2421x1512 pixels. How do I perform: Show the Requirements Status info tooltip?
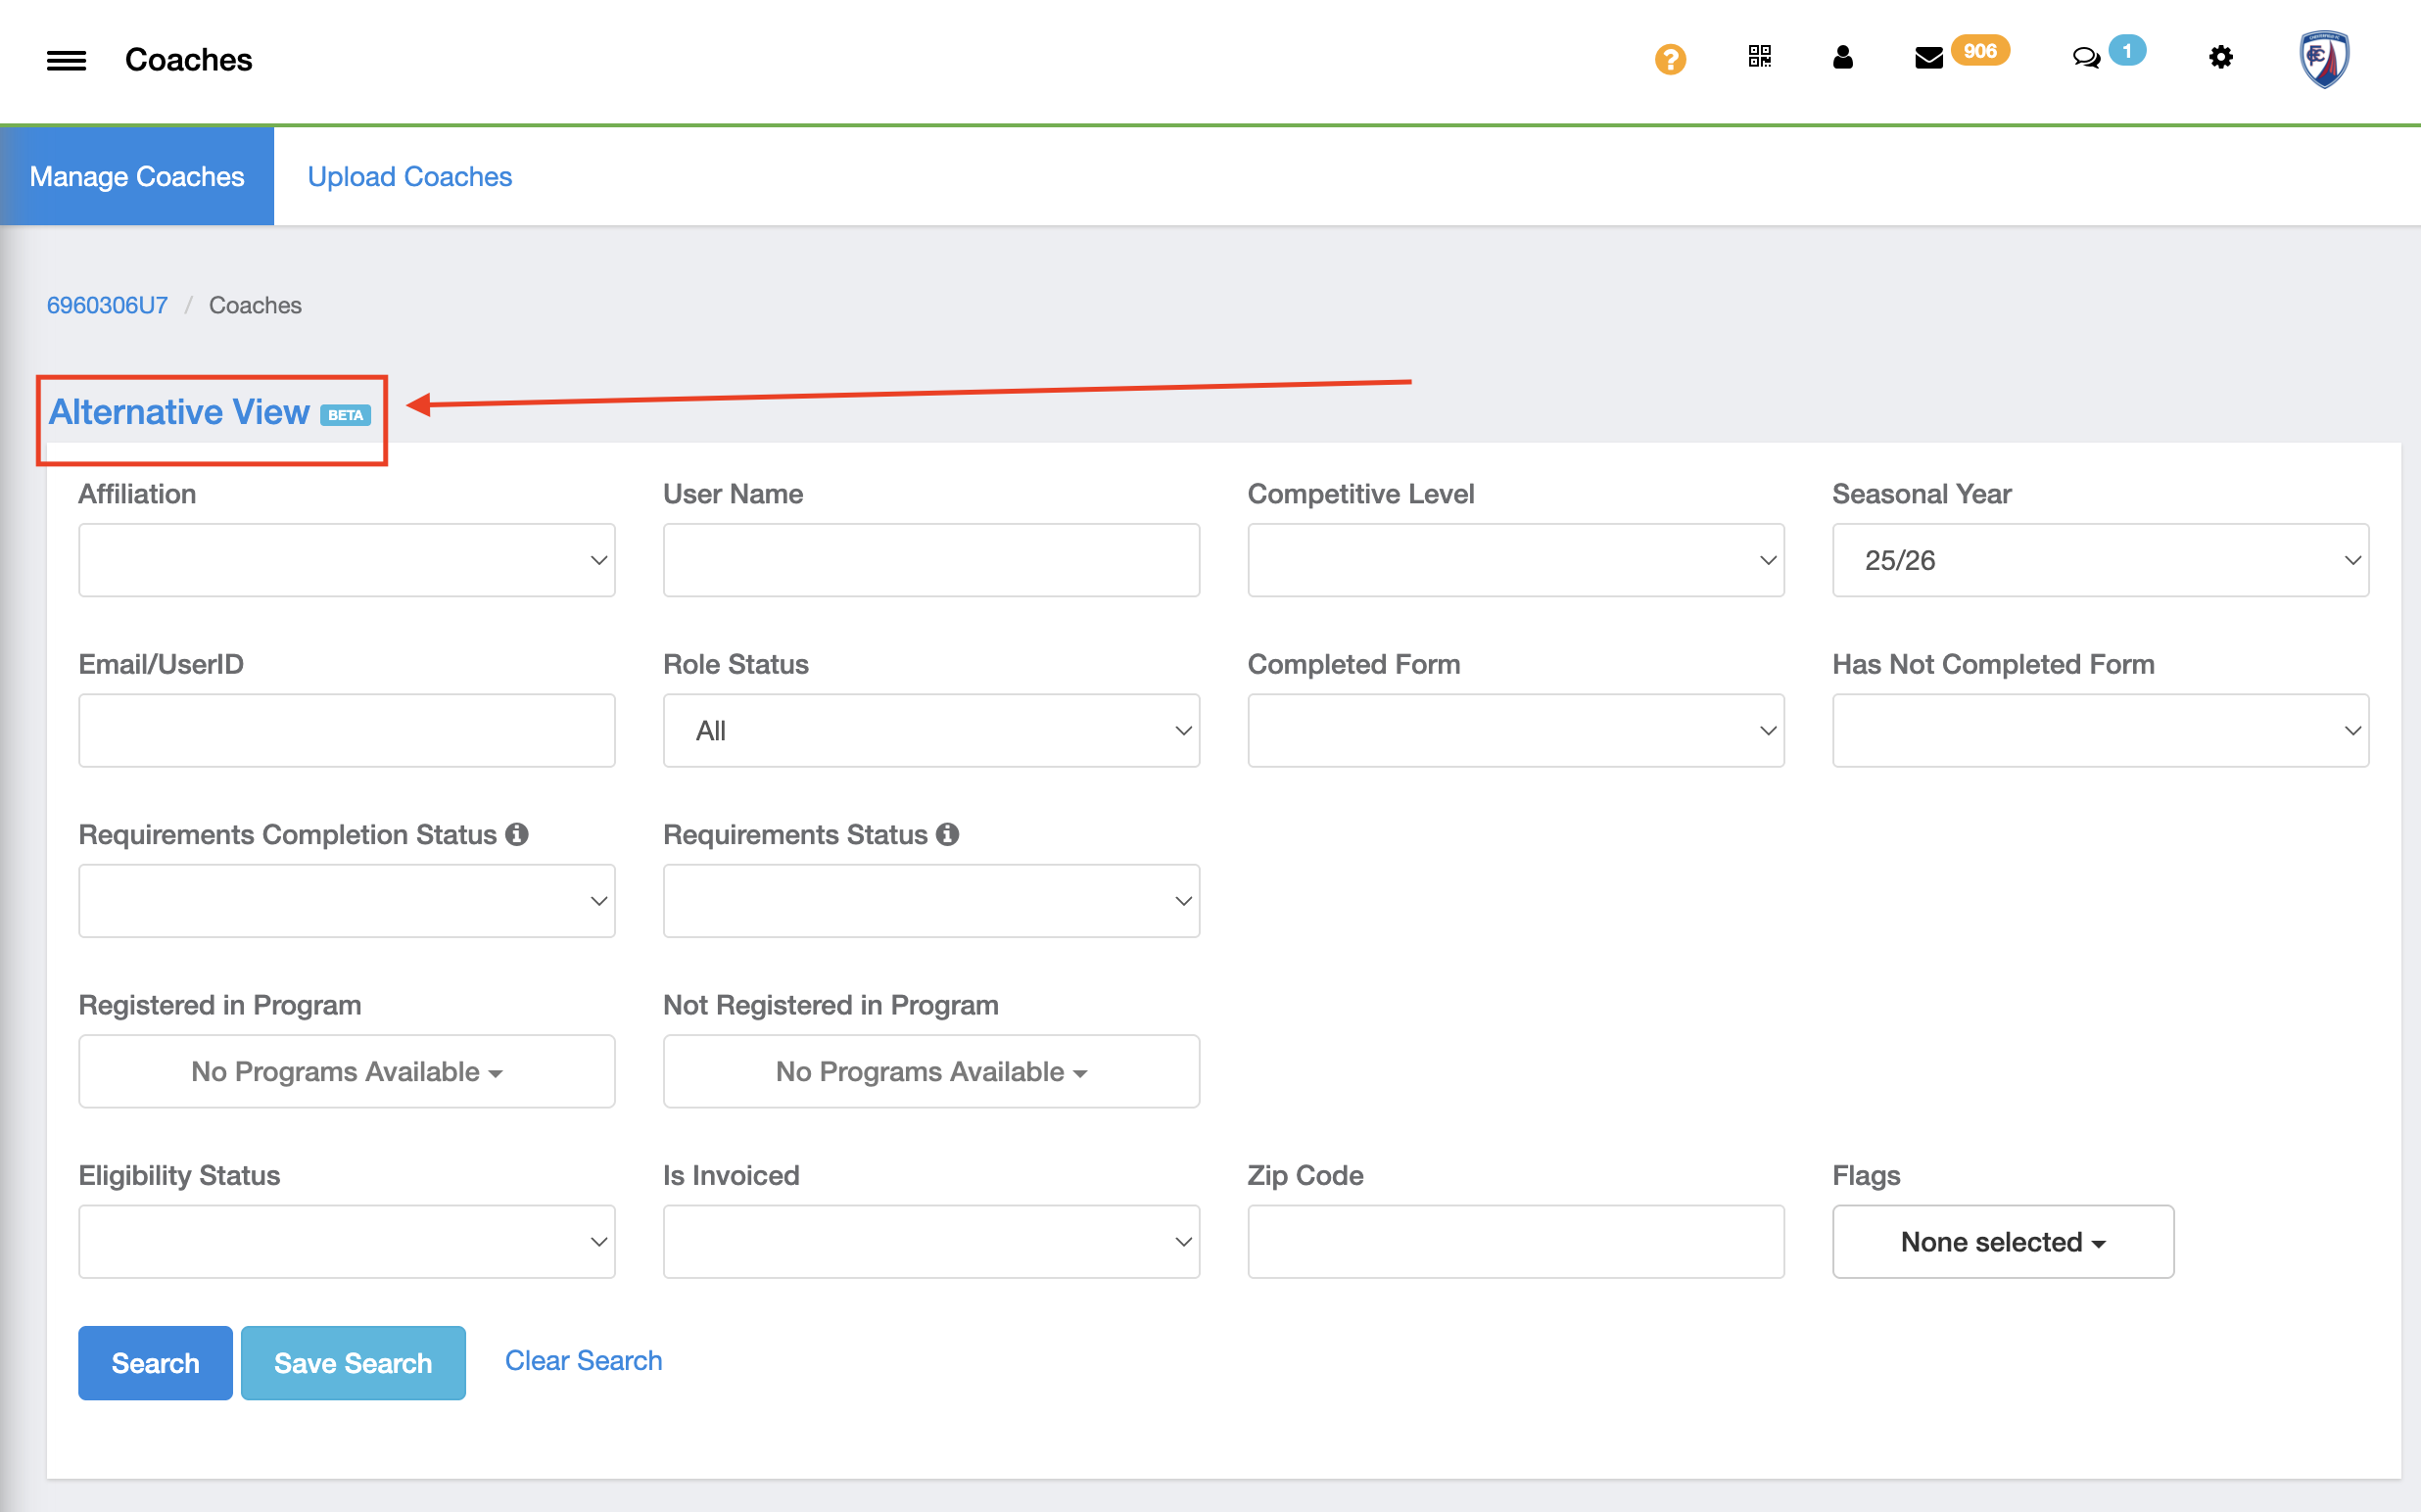947,834
